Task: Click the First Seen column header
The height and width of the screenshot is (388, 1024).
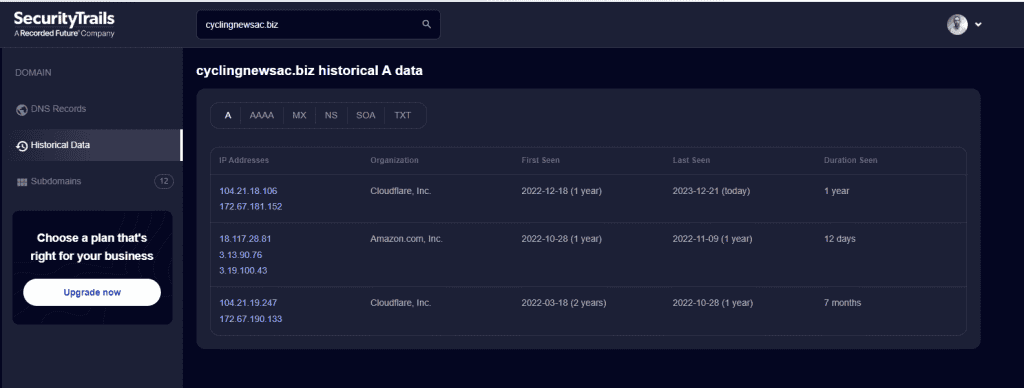Action: (x=540, y=160)
